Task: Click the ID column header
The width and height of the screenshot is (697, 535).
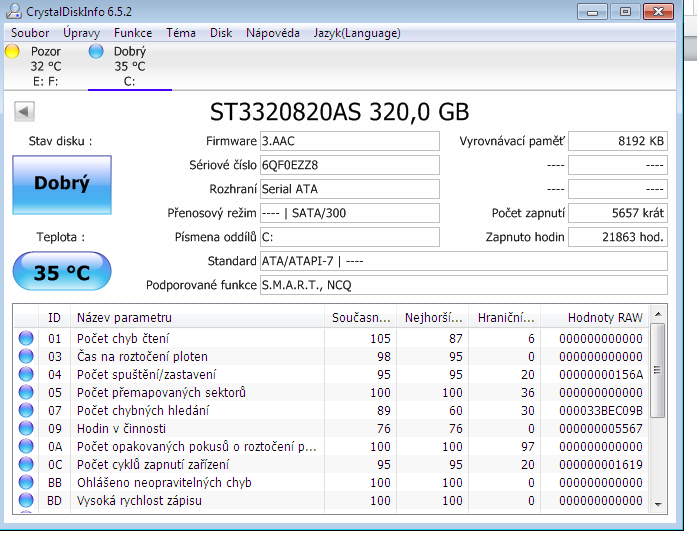Action: [54, 317]
